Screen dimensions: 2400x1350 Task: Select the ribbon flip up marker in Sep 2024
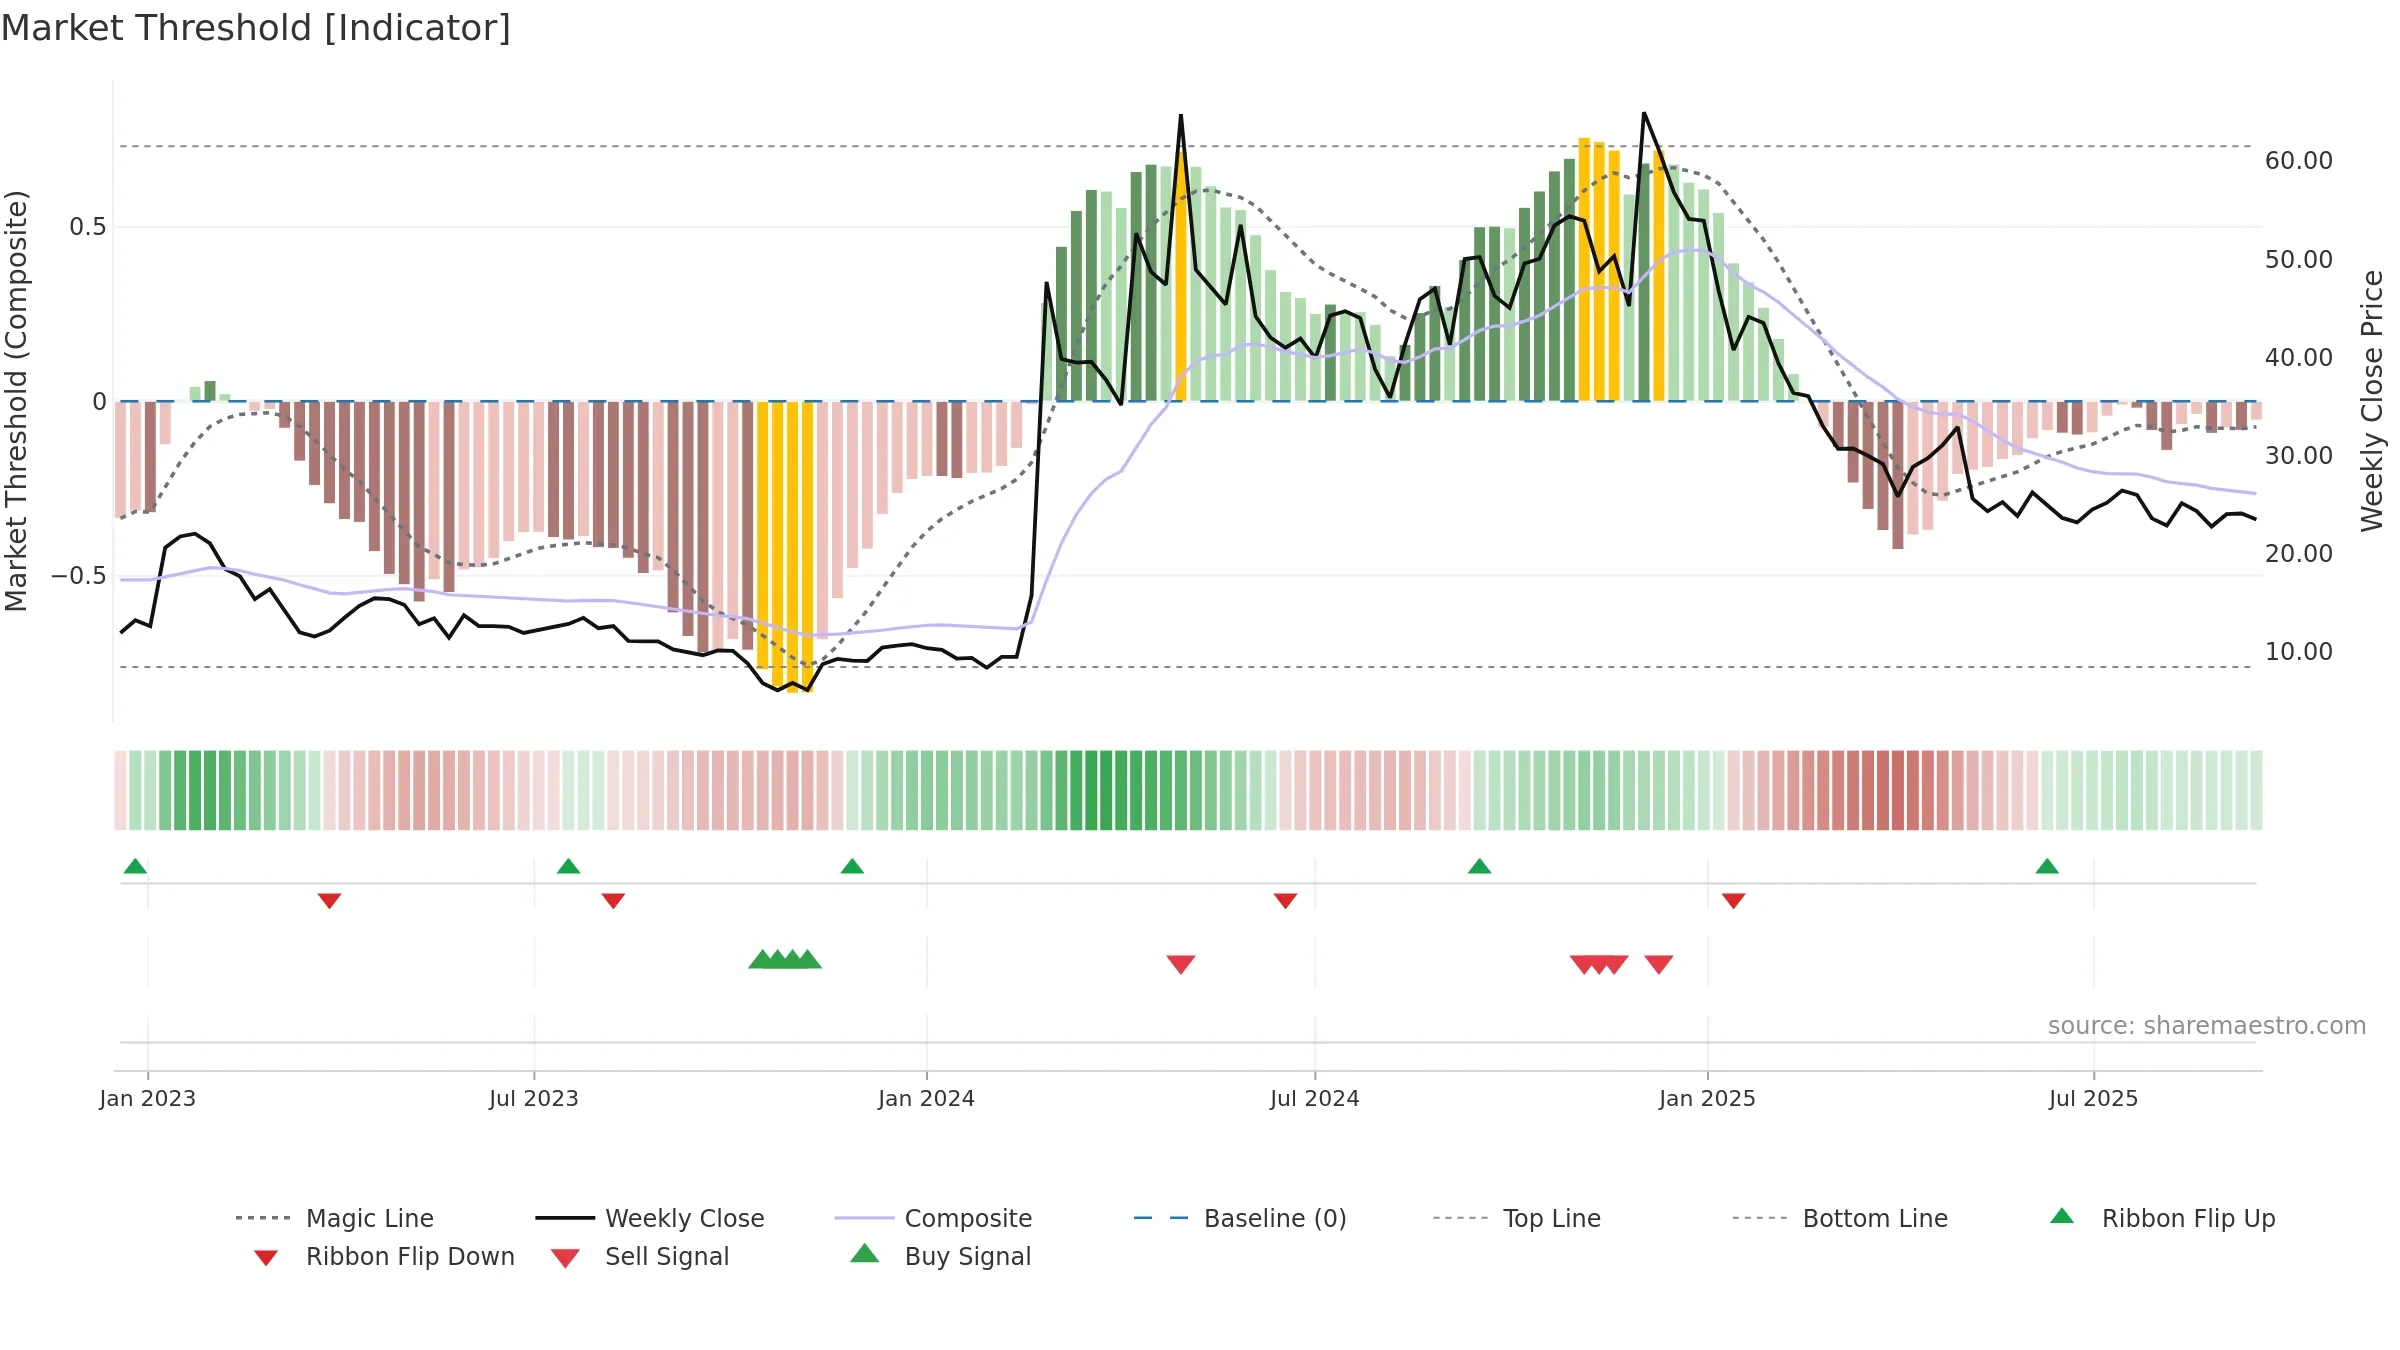click(x=1479, y=866)
